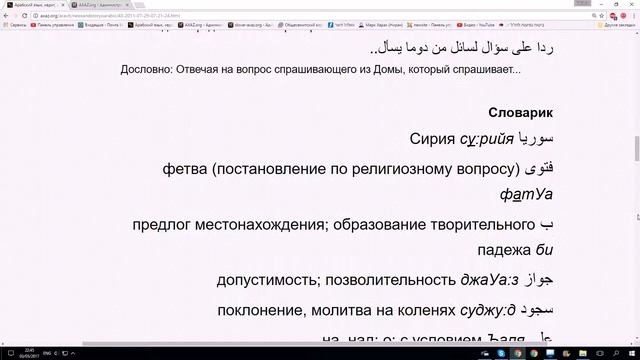Screen dimensions: 640x360
Task: Open the taskbar search magnifier
Action: tap(616, 353)
